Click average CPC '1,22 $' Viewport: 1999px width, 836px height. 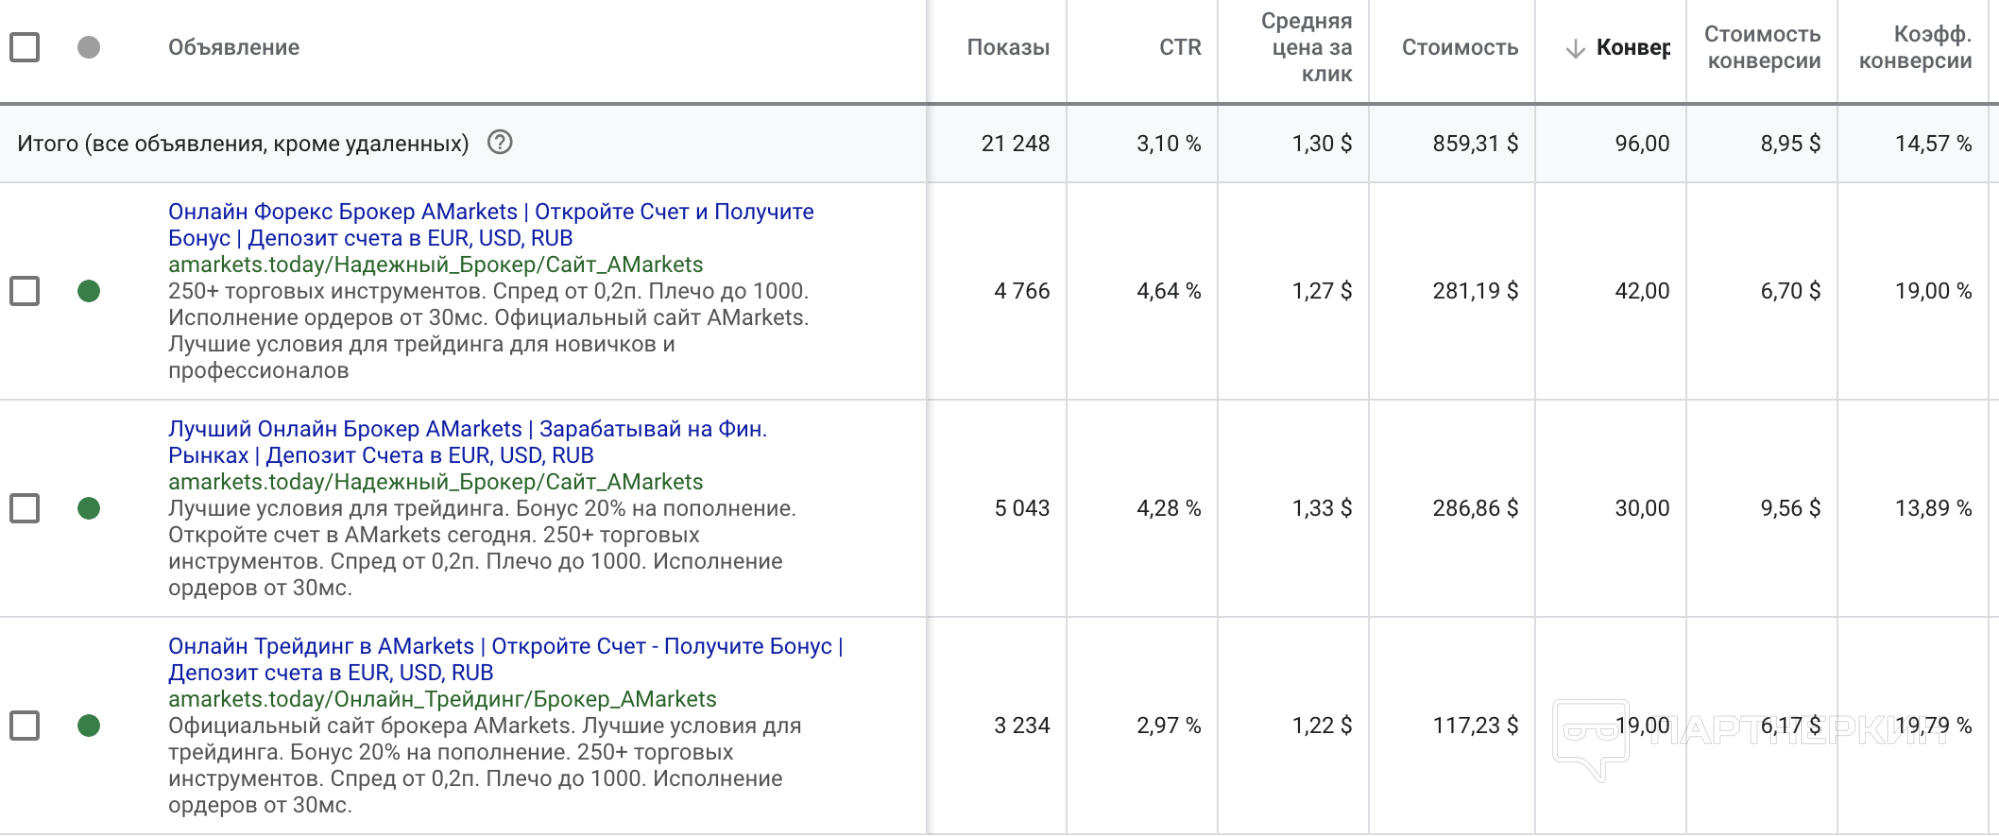(x=1322, y=725)
